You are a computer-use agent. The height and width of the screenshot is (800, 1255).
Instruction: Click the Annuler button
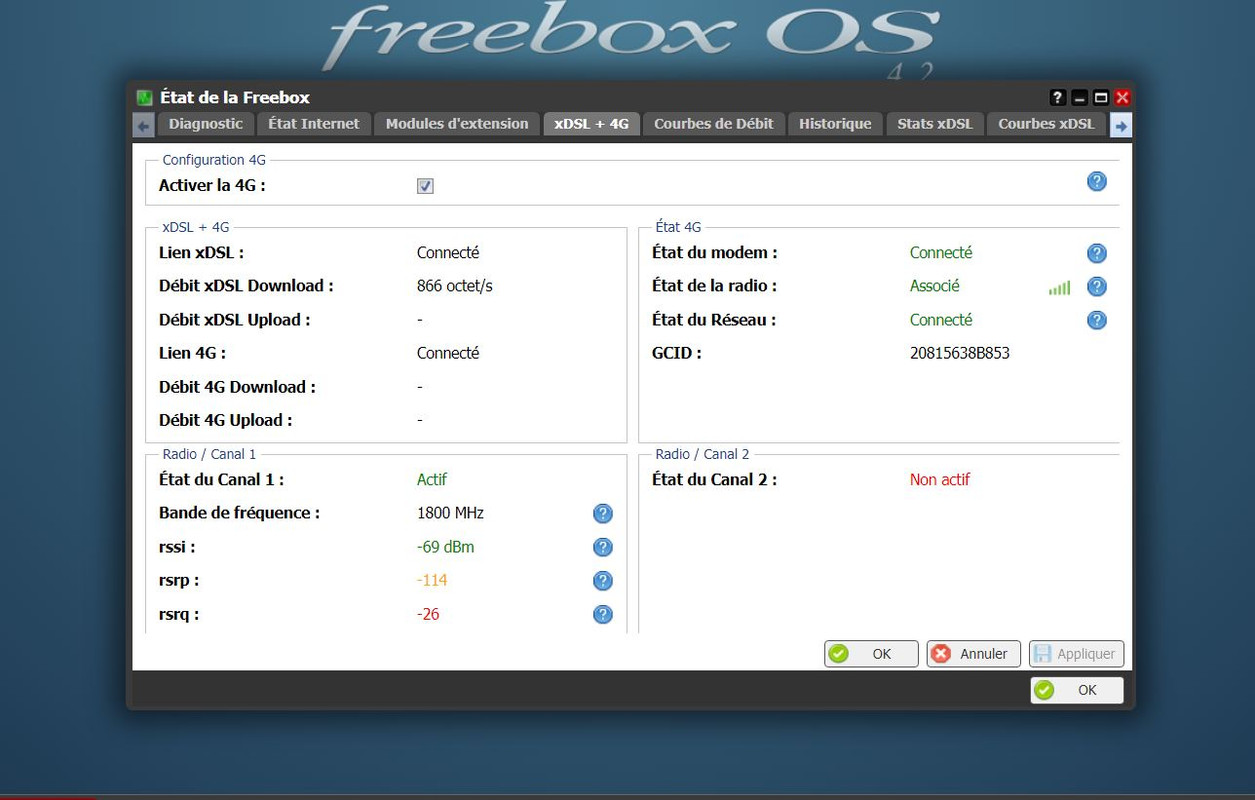click(x=974, y=654)
